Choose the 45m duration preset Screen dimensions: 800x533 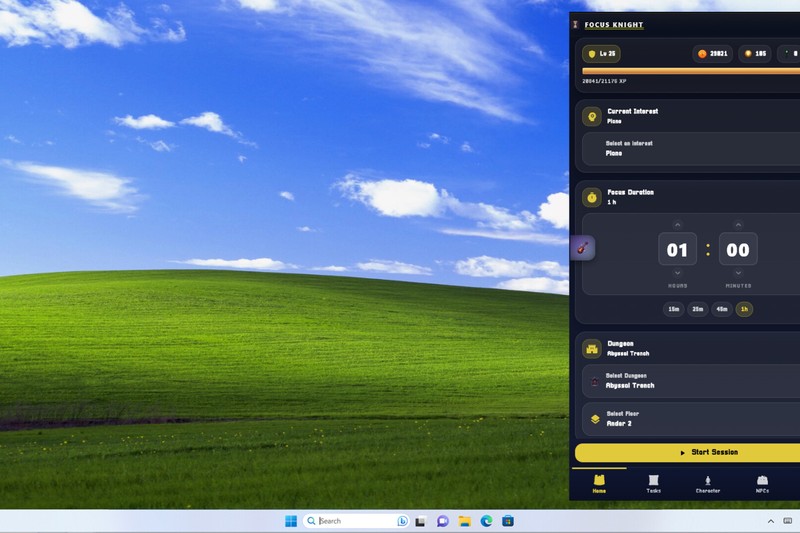coord(721,309)
